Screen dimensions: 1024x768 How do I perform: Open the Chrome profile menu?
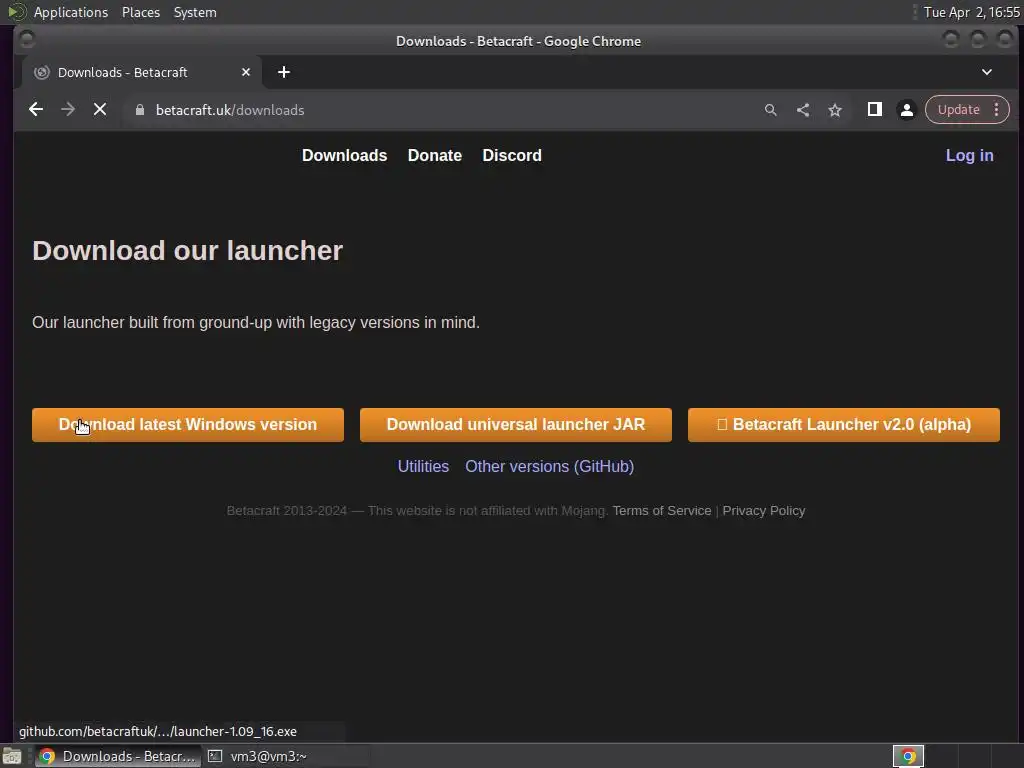coord(906,110)
